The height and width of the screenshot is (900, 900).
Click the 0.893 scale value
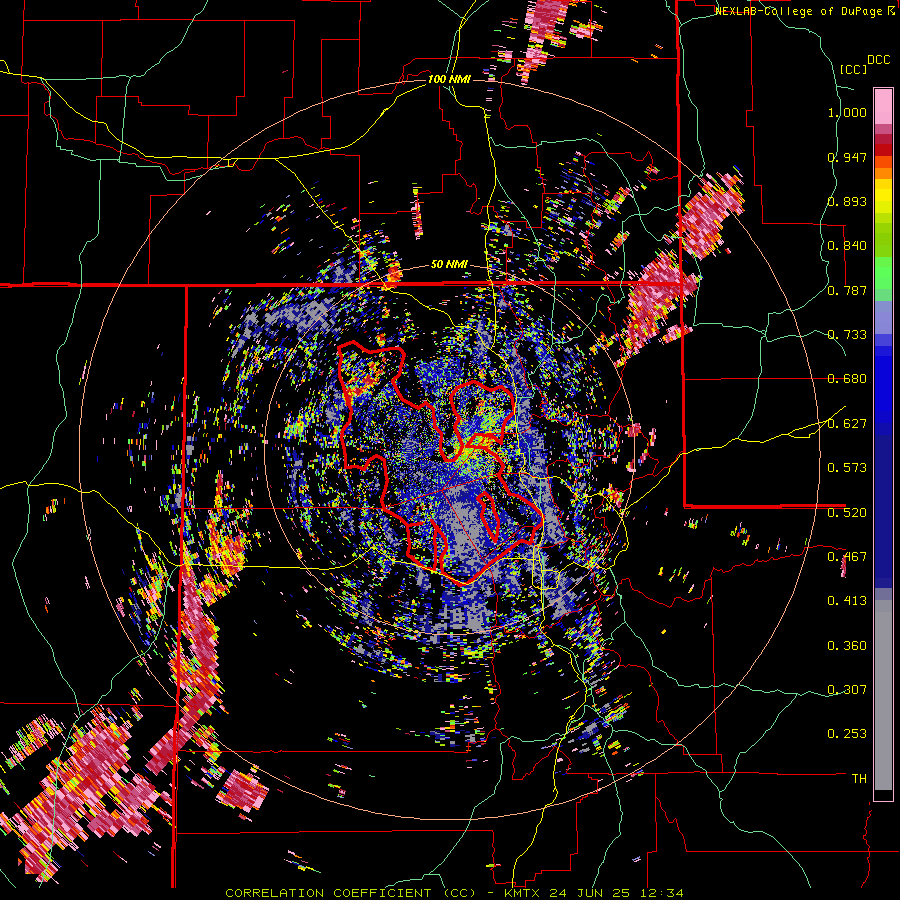point(847,201)
